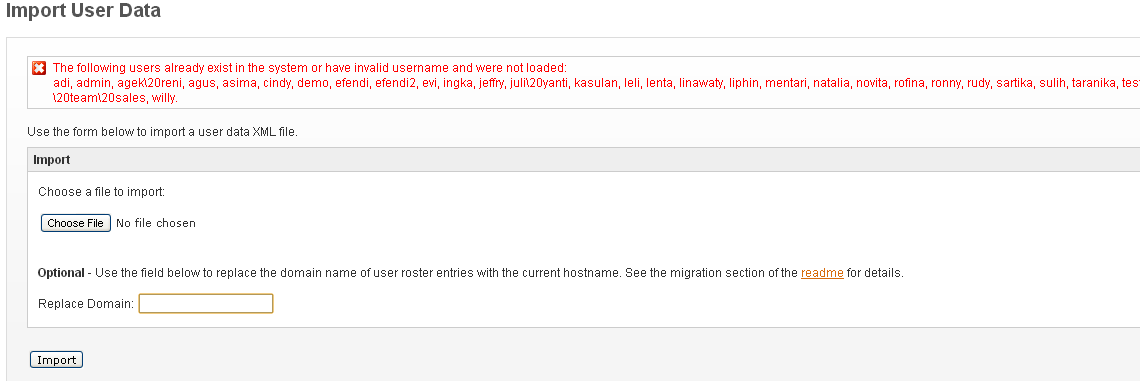Viewport: 1140px width, 381px height.
Task: Open the readme migration link
Action: [x=822, y=273]
